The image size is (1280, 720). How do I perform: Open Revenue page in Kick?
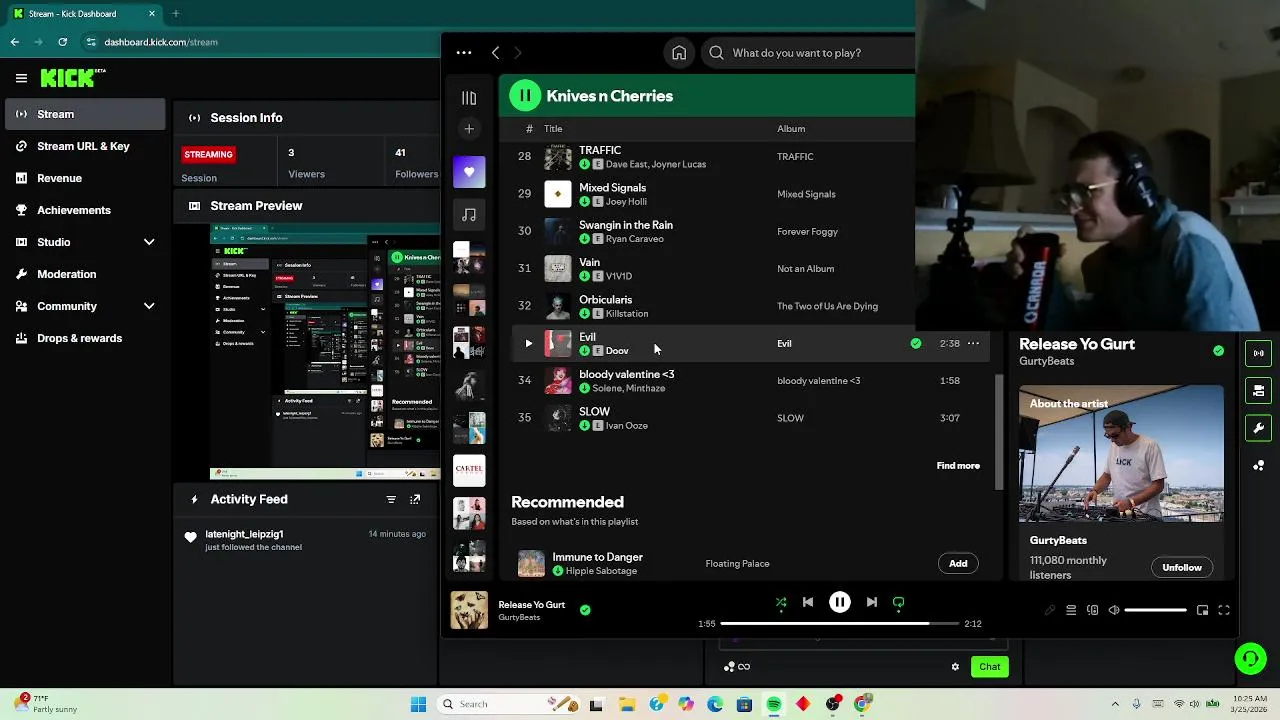[85, 178]
